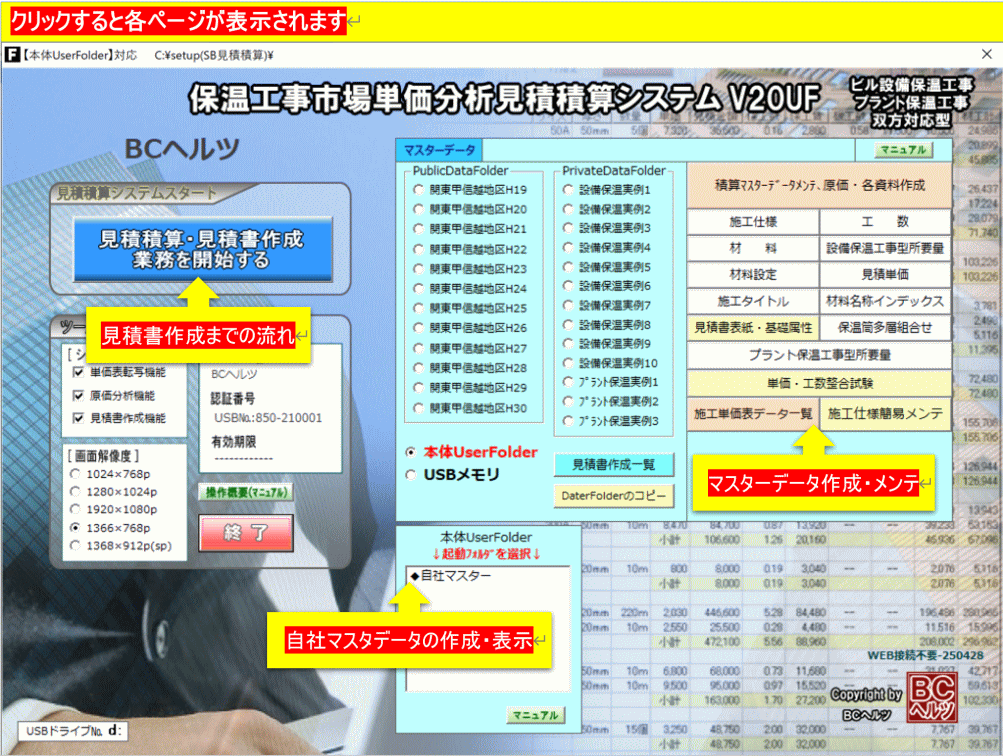Choose 関東甲信越地区H20 data folder
Viewport: 1003px width, 756px height.
click(418, 209)
